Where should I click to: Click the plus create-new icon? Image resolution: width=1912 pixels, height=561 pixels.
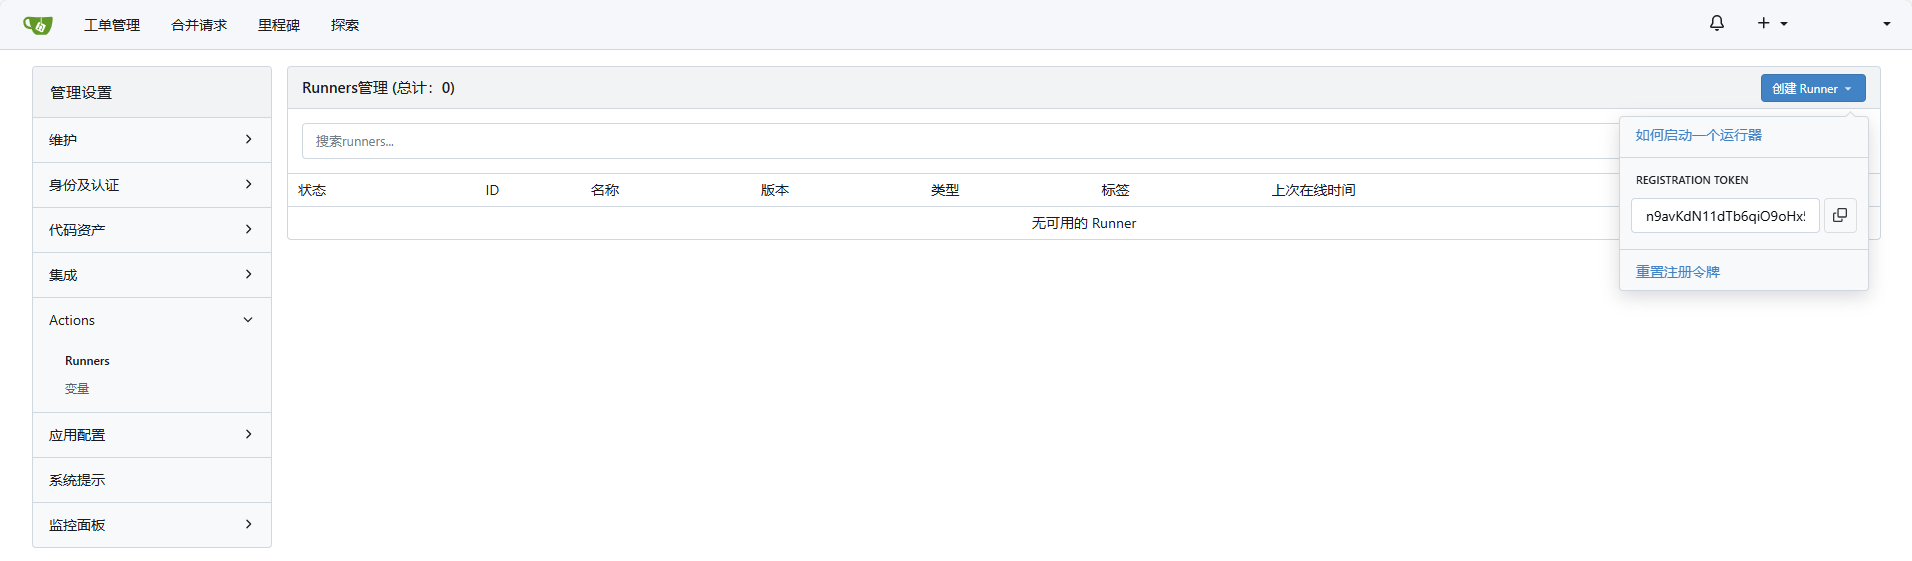pyautogui.click(x=1764, y=23)
